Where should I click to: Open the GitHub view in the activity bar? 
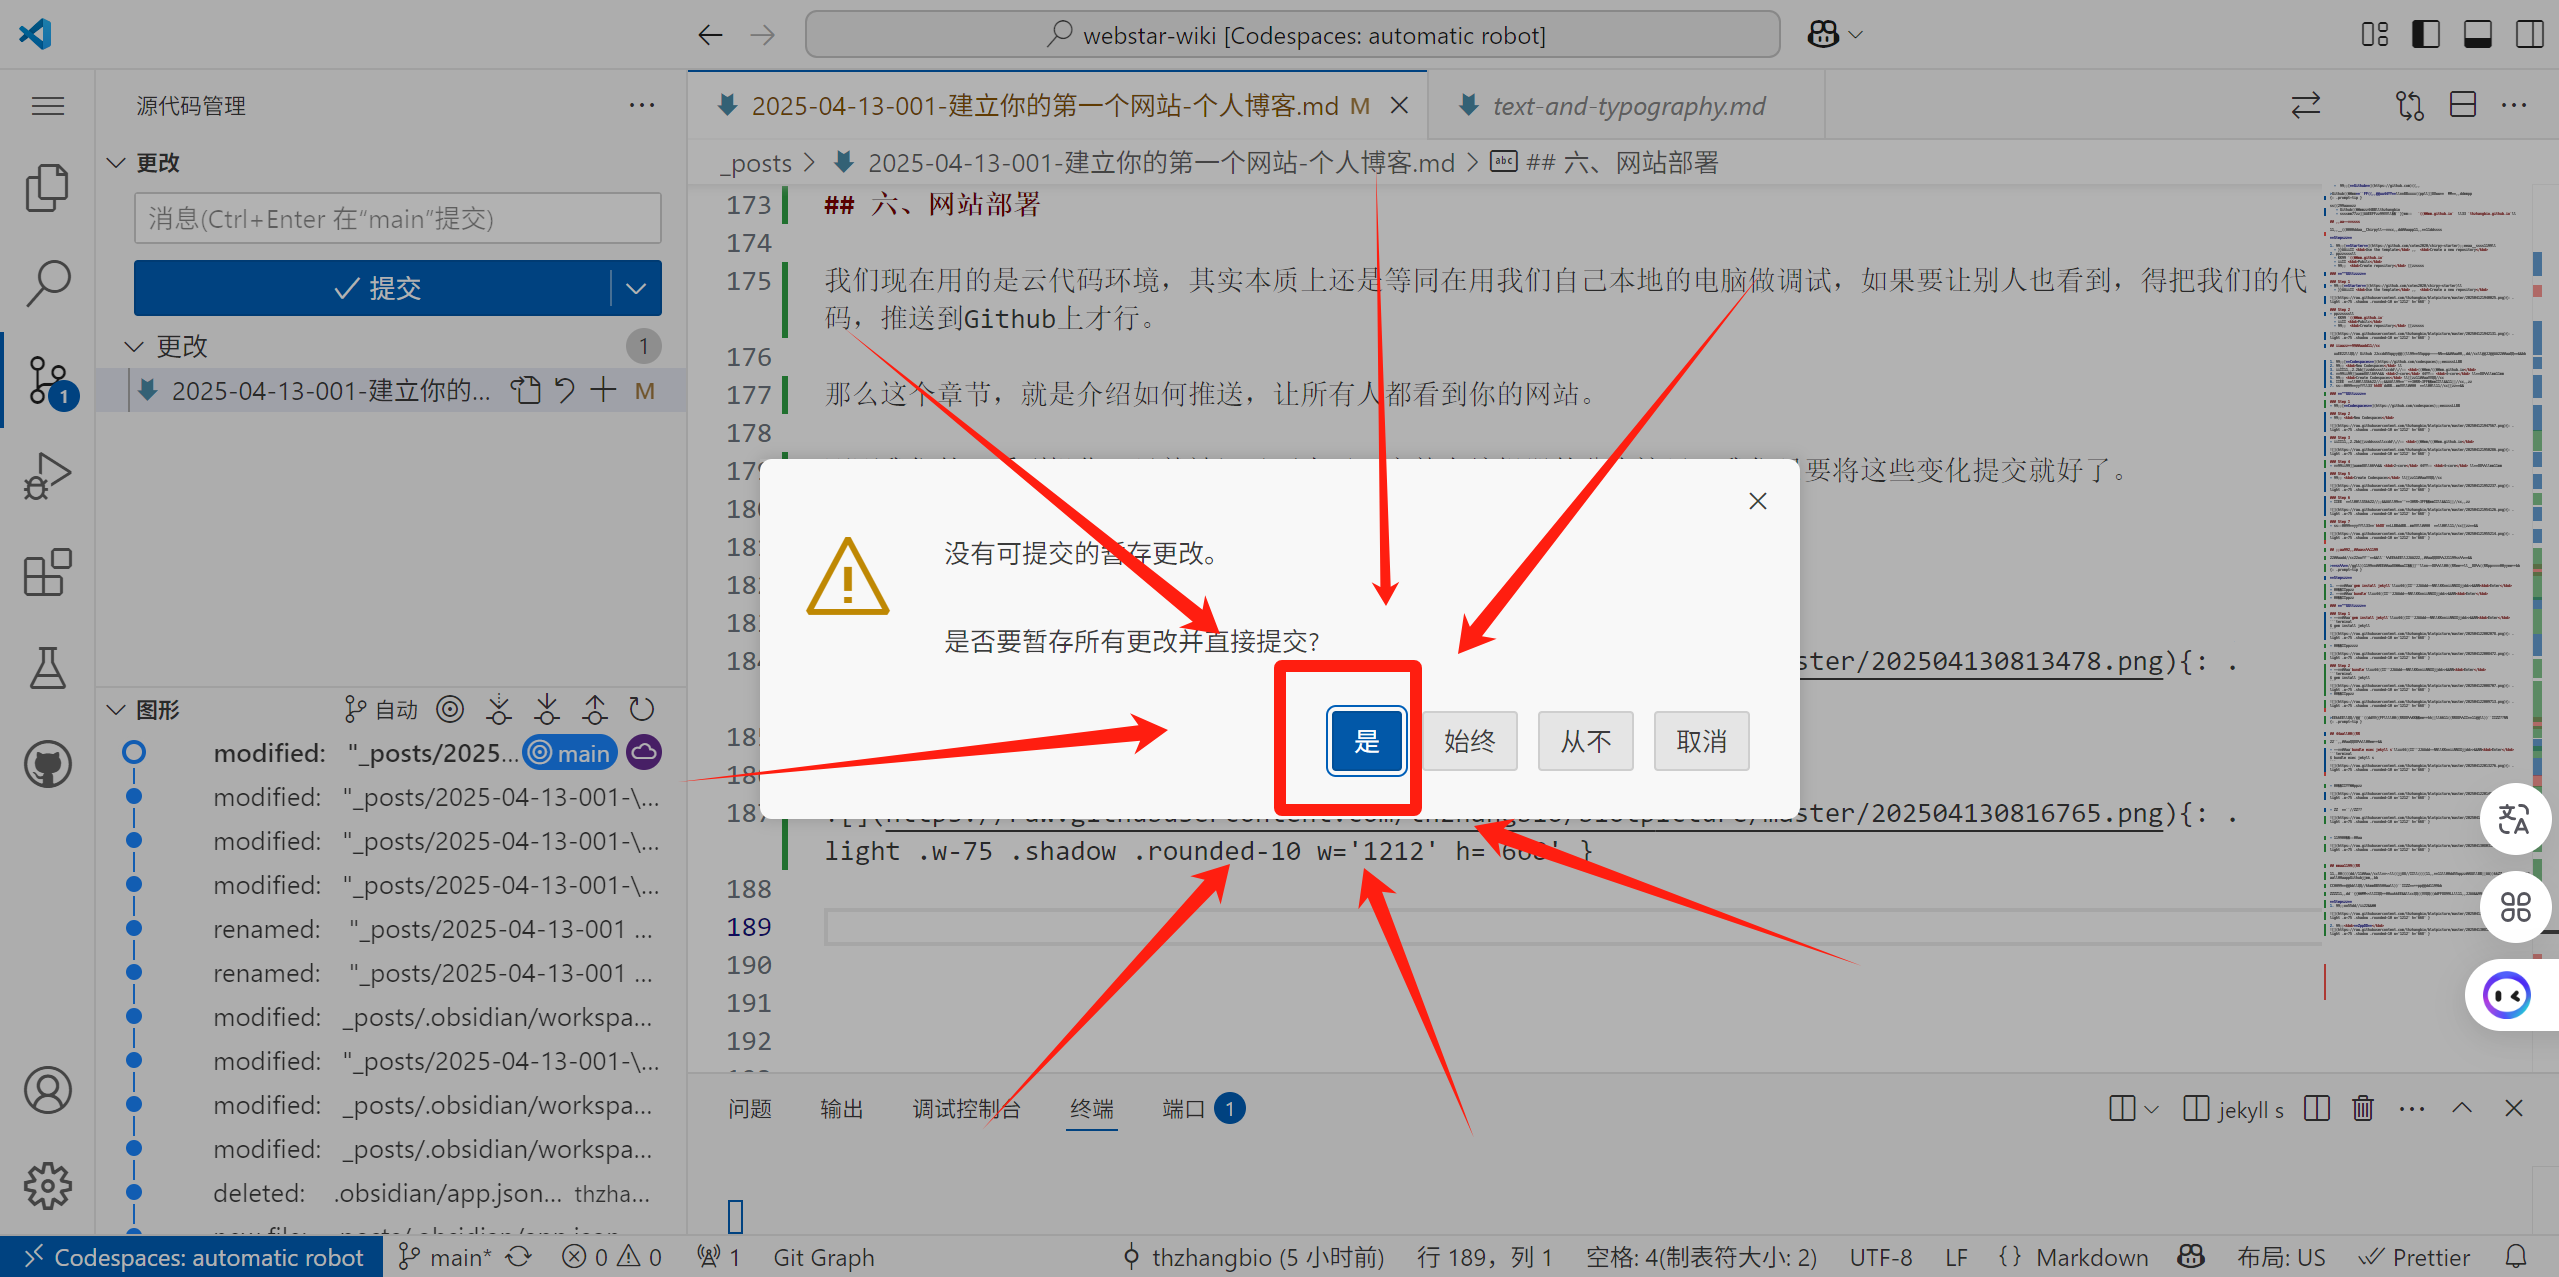point(47,765)
